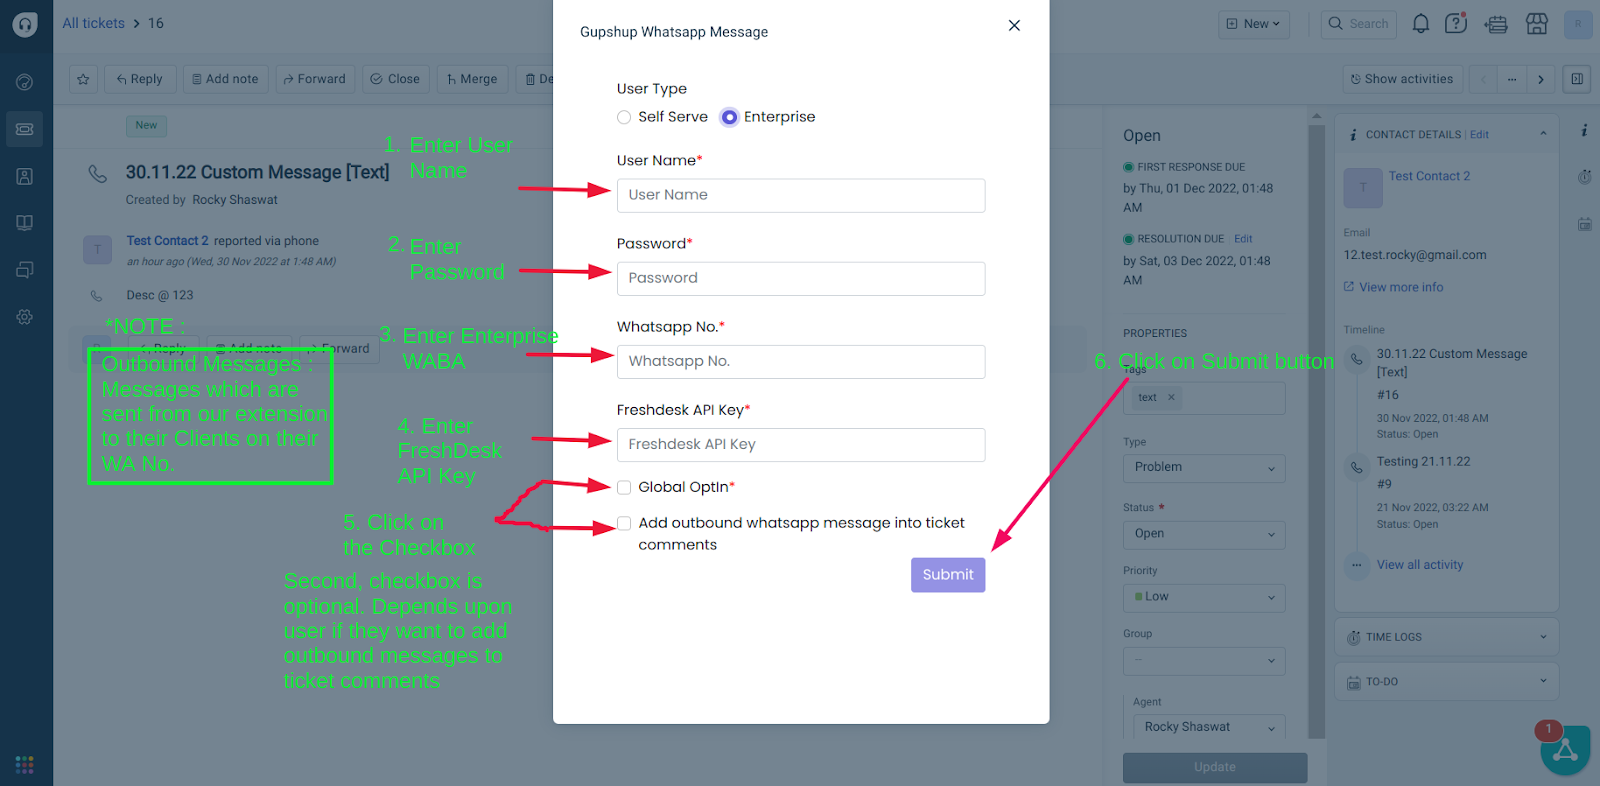Open the apps switcher grid at bottom left
The image size is (1600, 786).
24,763
